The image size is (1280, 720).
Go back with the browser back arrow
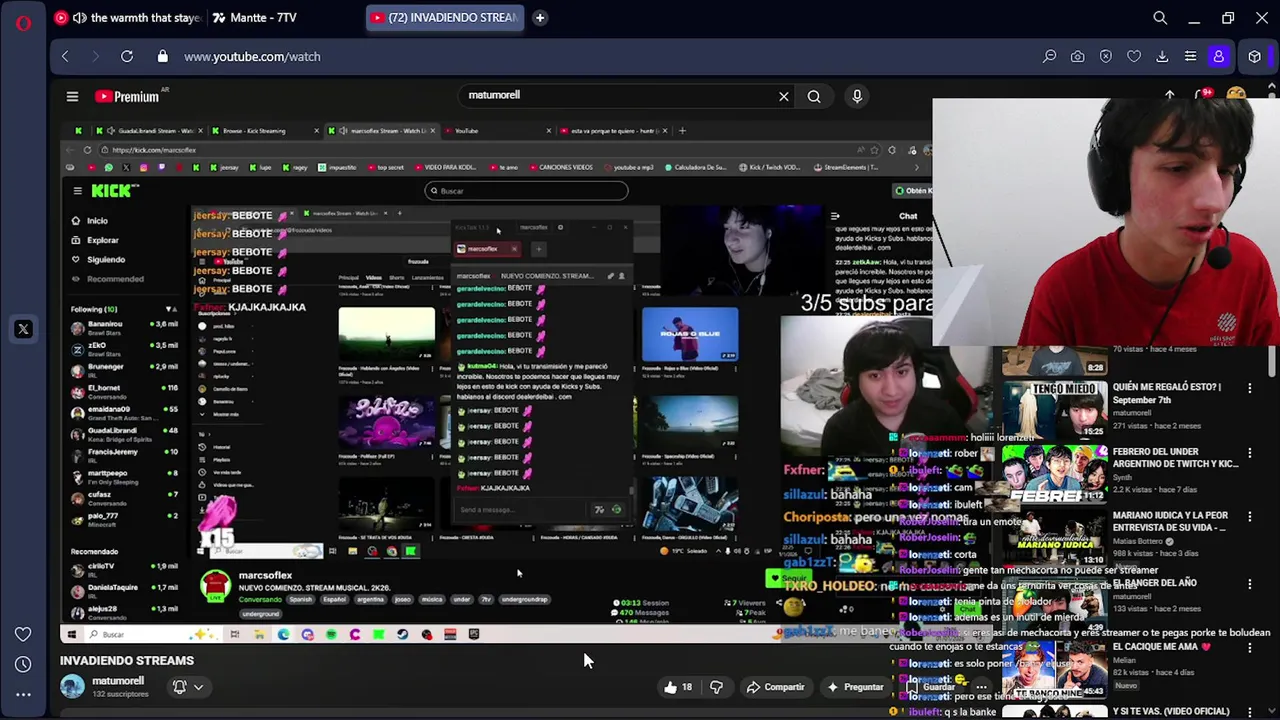[x=65, y=57]
